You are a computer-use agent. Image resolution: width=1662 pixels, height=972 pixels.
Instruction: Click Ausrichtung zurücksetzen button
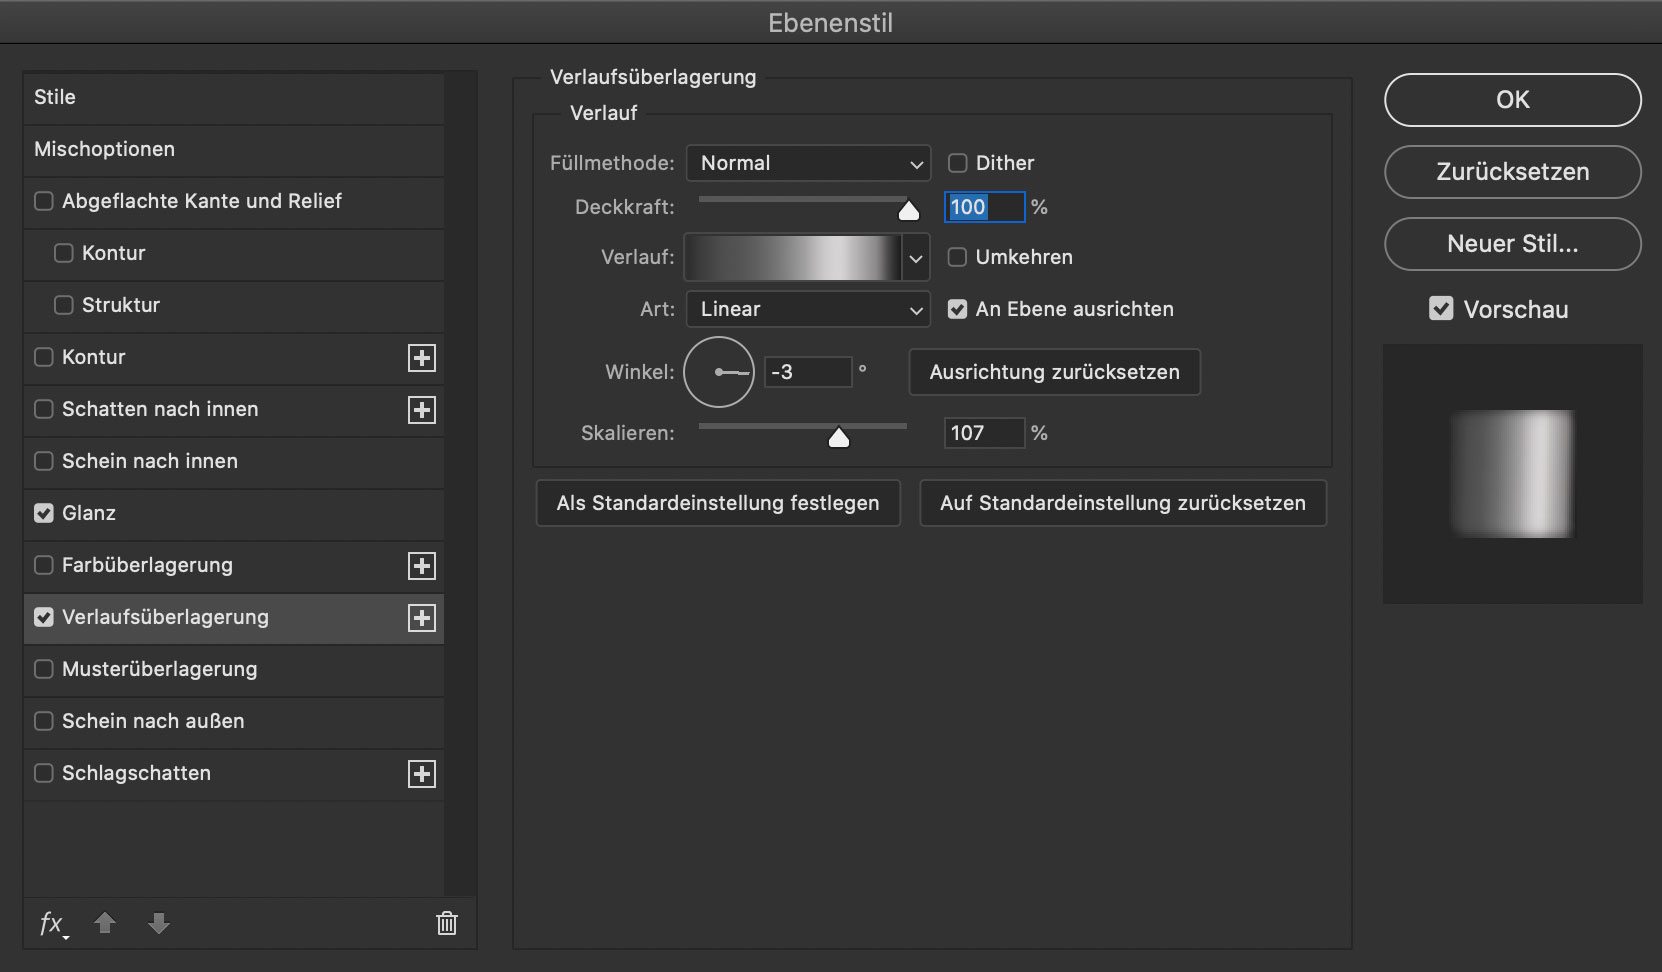(x=1054, y=372)
